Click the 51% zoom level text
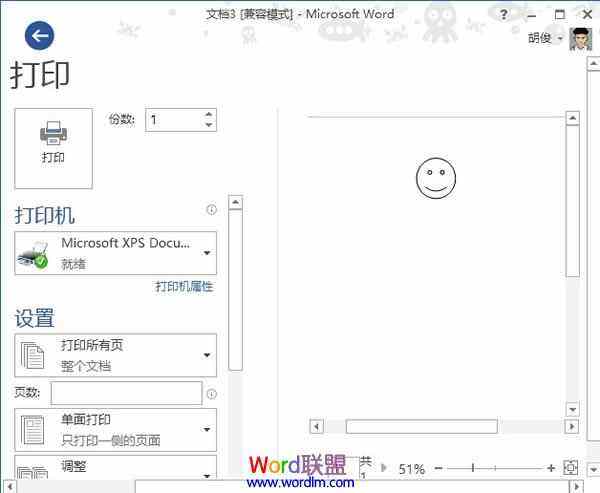 (412, 469)
